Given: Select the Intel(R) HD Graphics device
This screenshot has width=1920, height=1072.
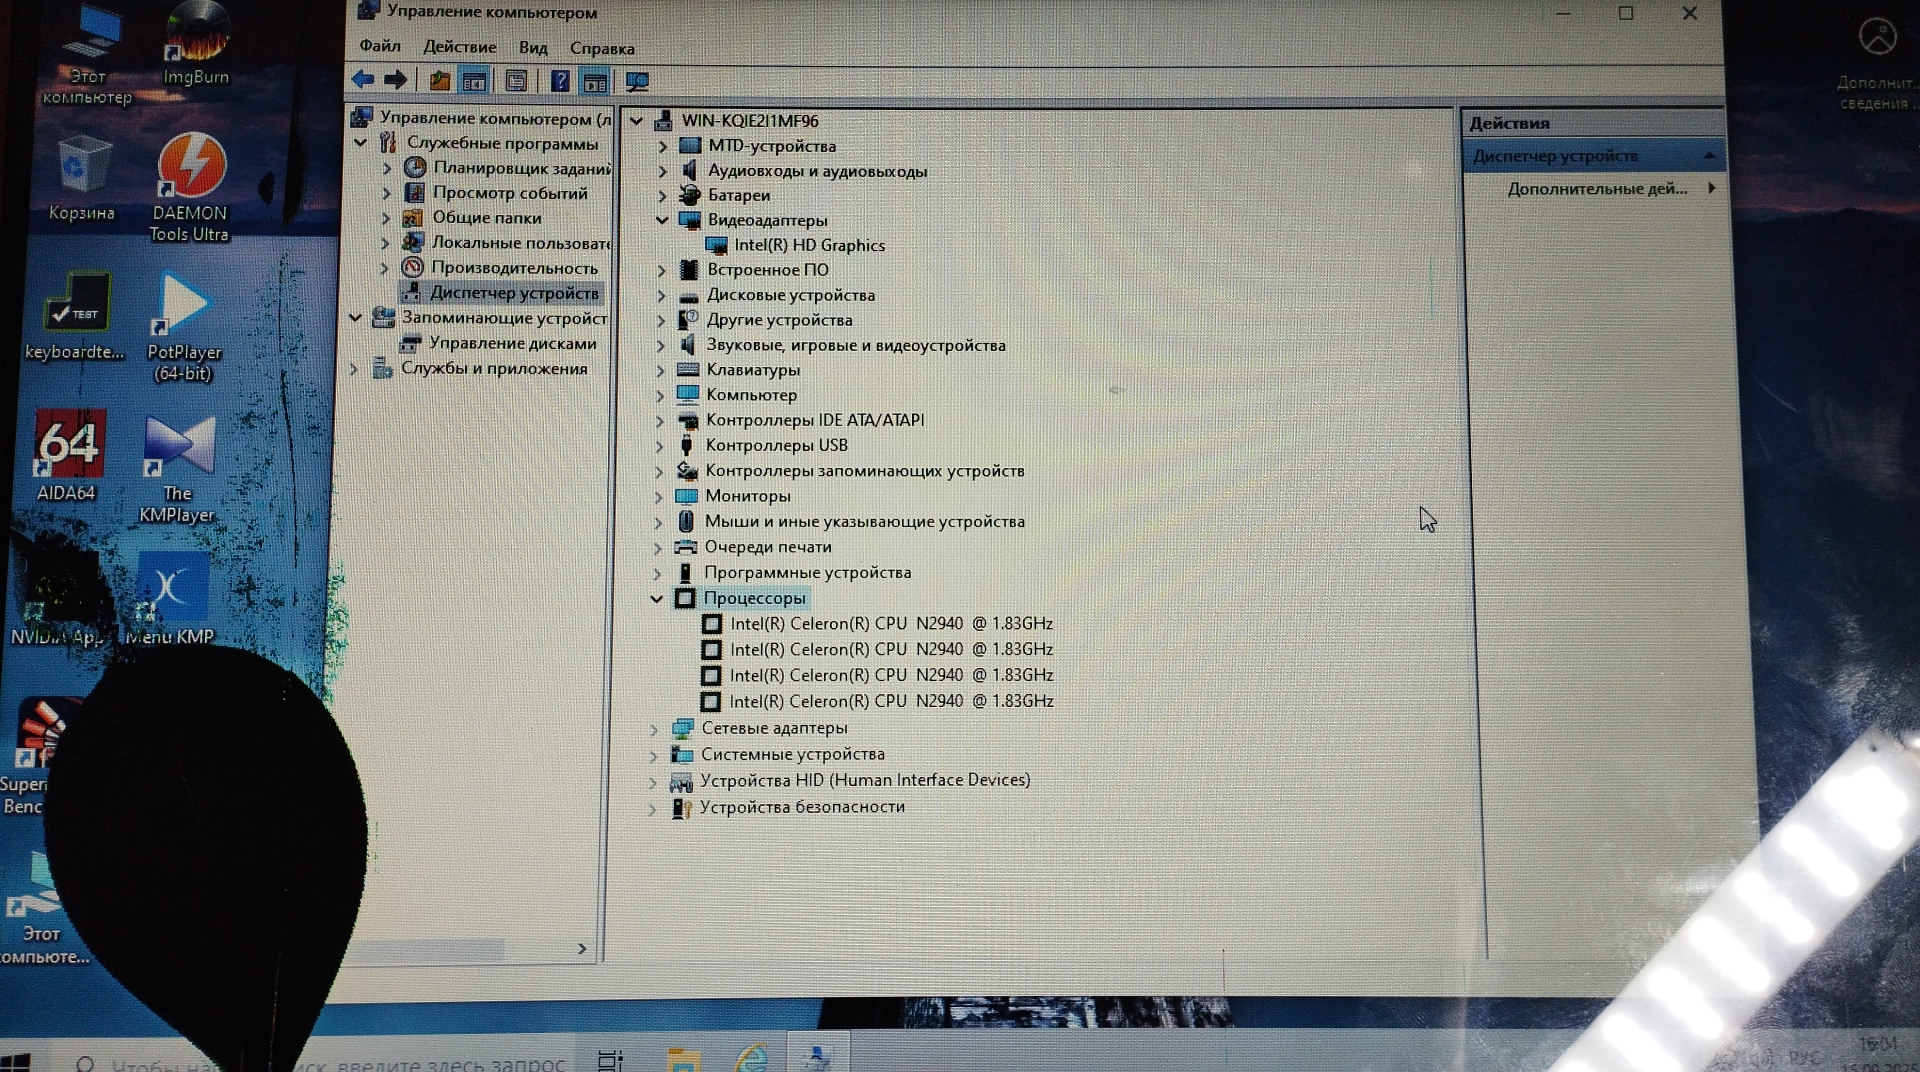Looking at the screenshot, I should click(x=809, y=245).
